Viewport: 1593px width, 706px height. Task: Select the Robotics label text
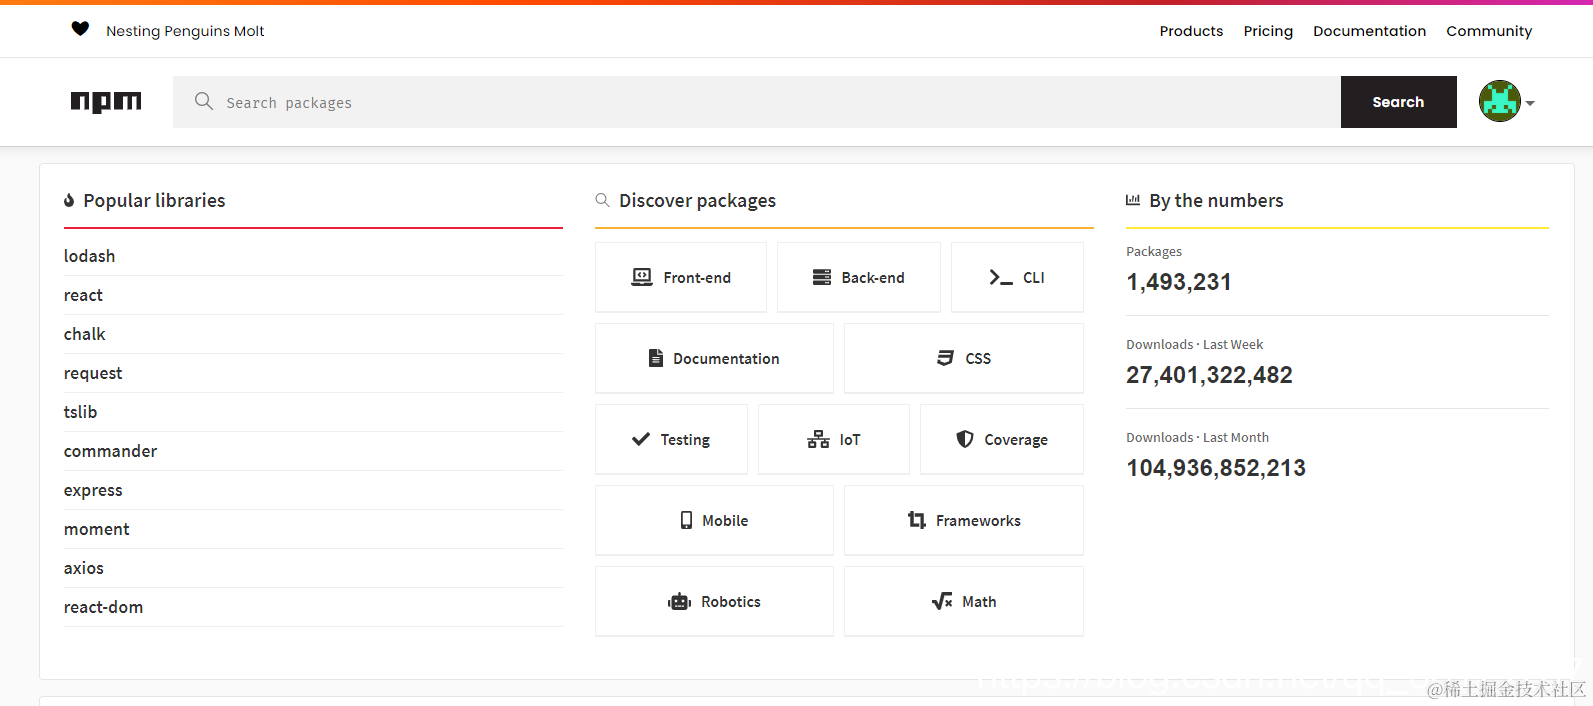click(731, 602)
